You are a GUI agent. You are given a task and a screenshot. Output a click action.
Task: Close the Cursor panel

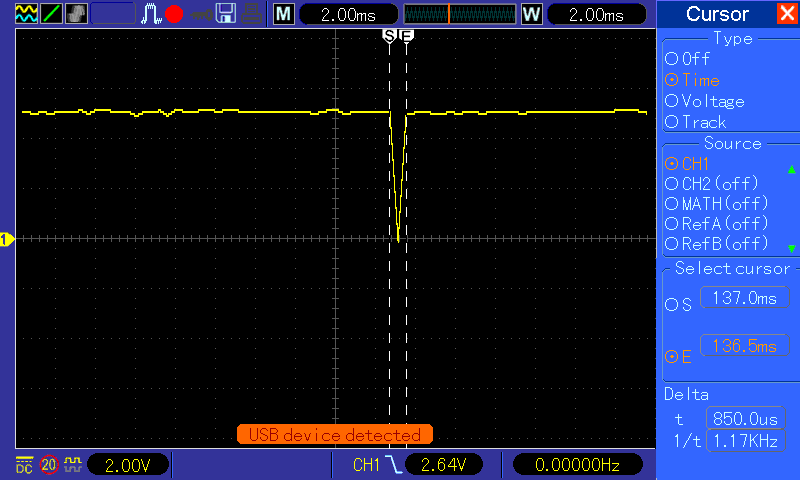787,14
